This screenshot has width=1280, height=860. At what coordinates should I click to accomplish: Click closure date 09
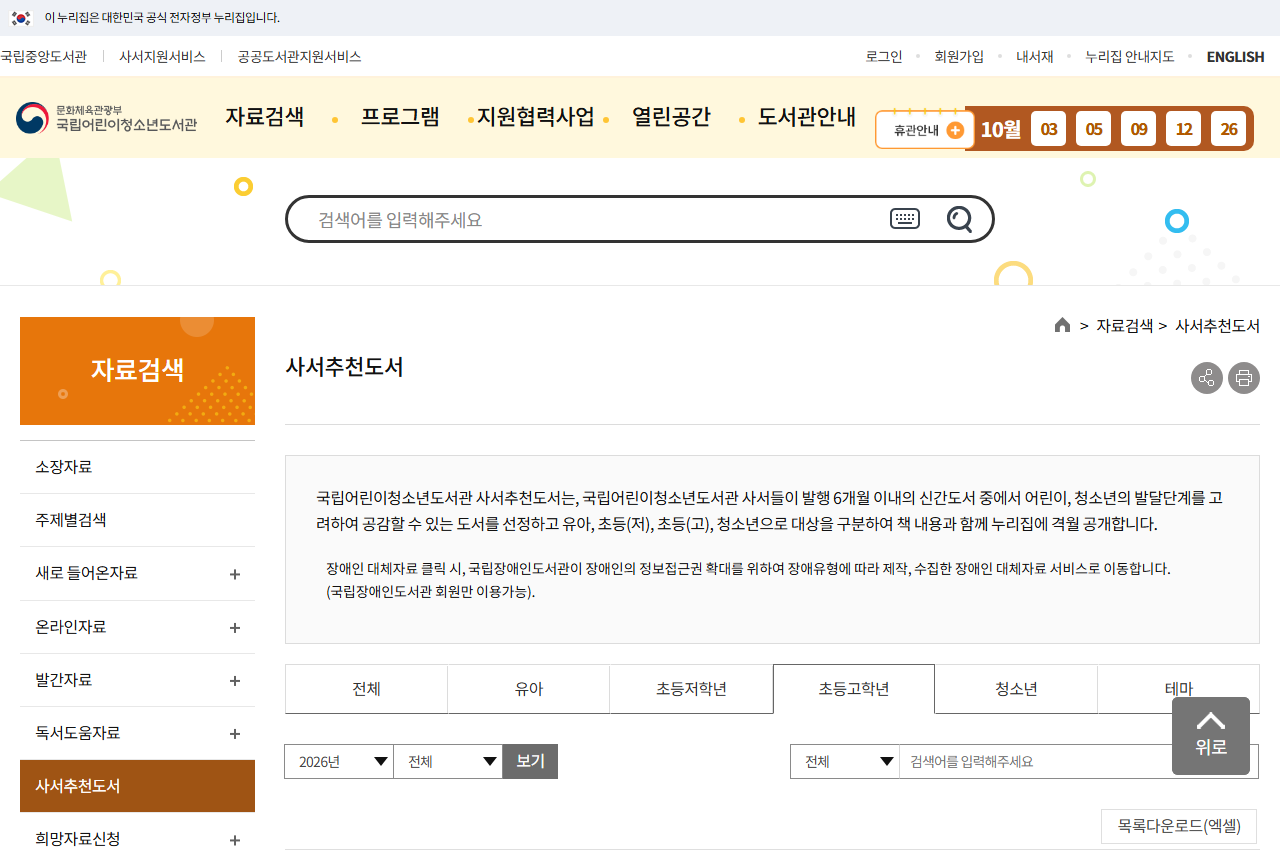tap(1139, 129)
